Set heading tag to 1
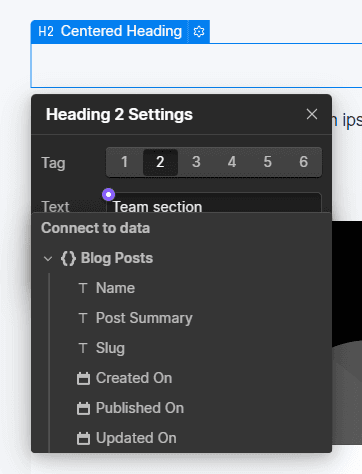 coord(124,162)
